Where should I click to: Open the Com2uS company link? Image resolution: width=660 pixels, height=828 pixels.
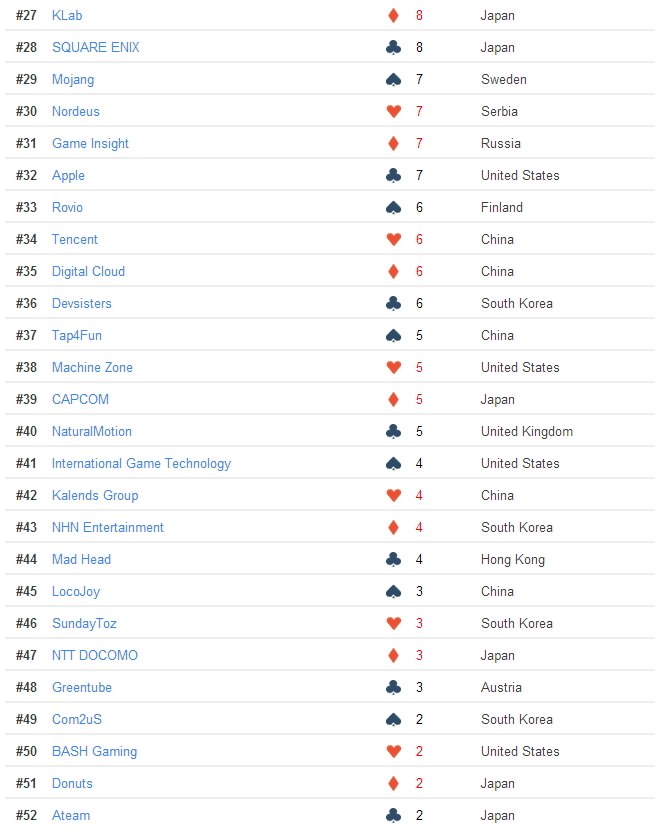pyautogui.click(x=77, y=719)
